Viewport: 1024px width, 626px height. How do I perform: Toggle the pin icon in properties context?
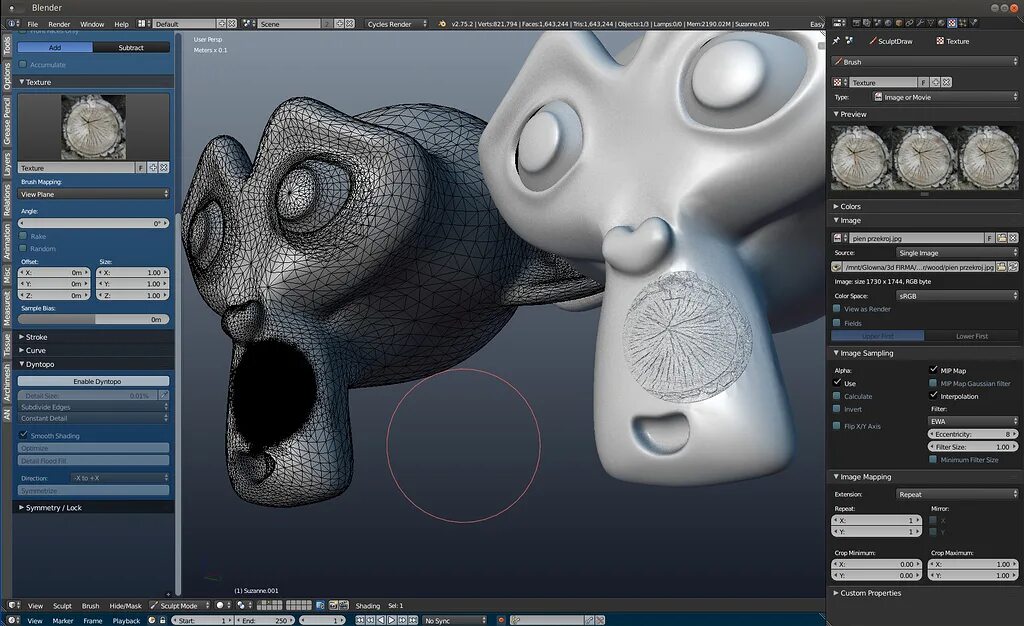pos(836,40)
